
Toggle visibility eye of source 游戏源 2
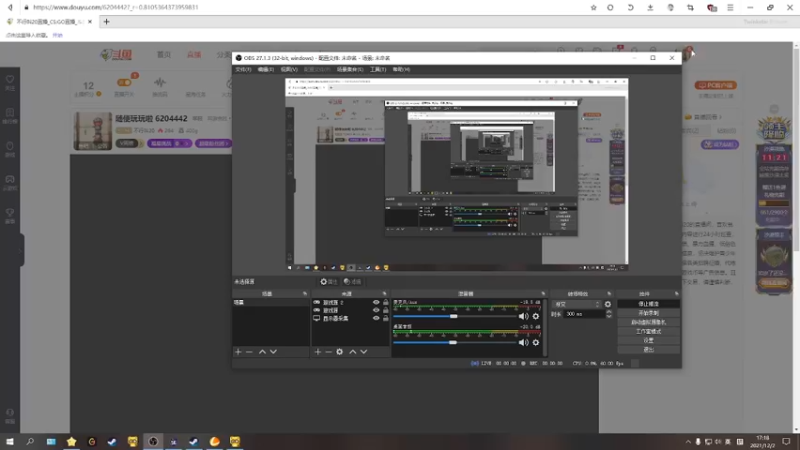(x=376, y=303)
